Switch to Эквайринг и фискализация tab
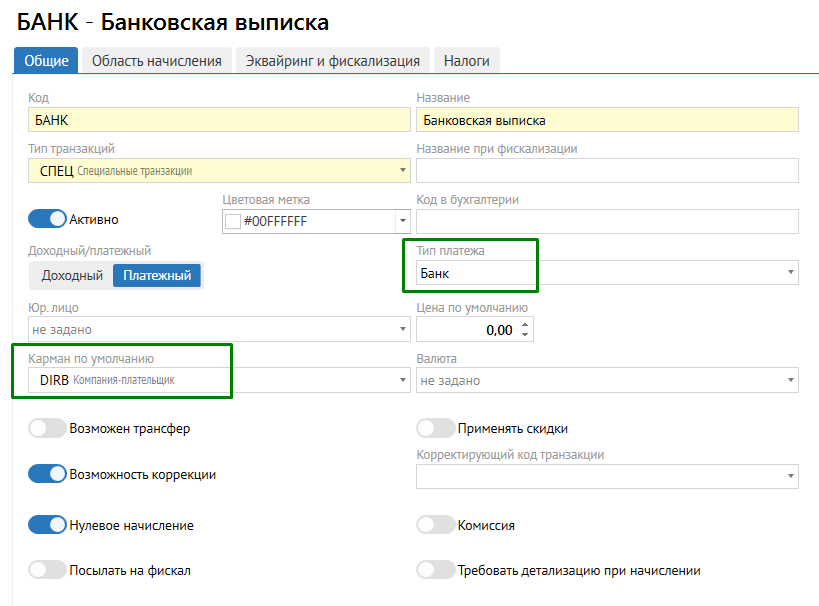The width and height of the screenshot is (819, 606). click(333, 60)
